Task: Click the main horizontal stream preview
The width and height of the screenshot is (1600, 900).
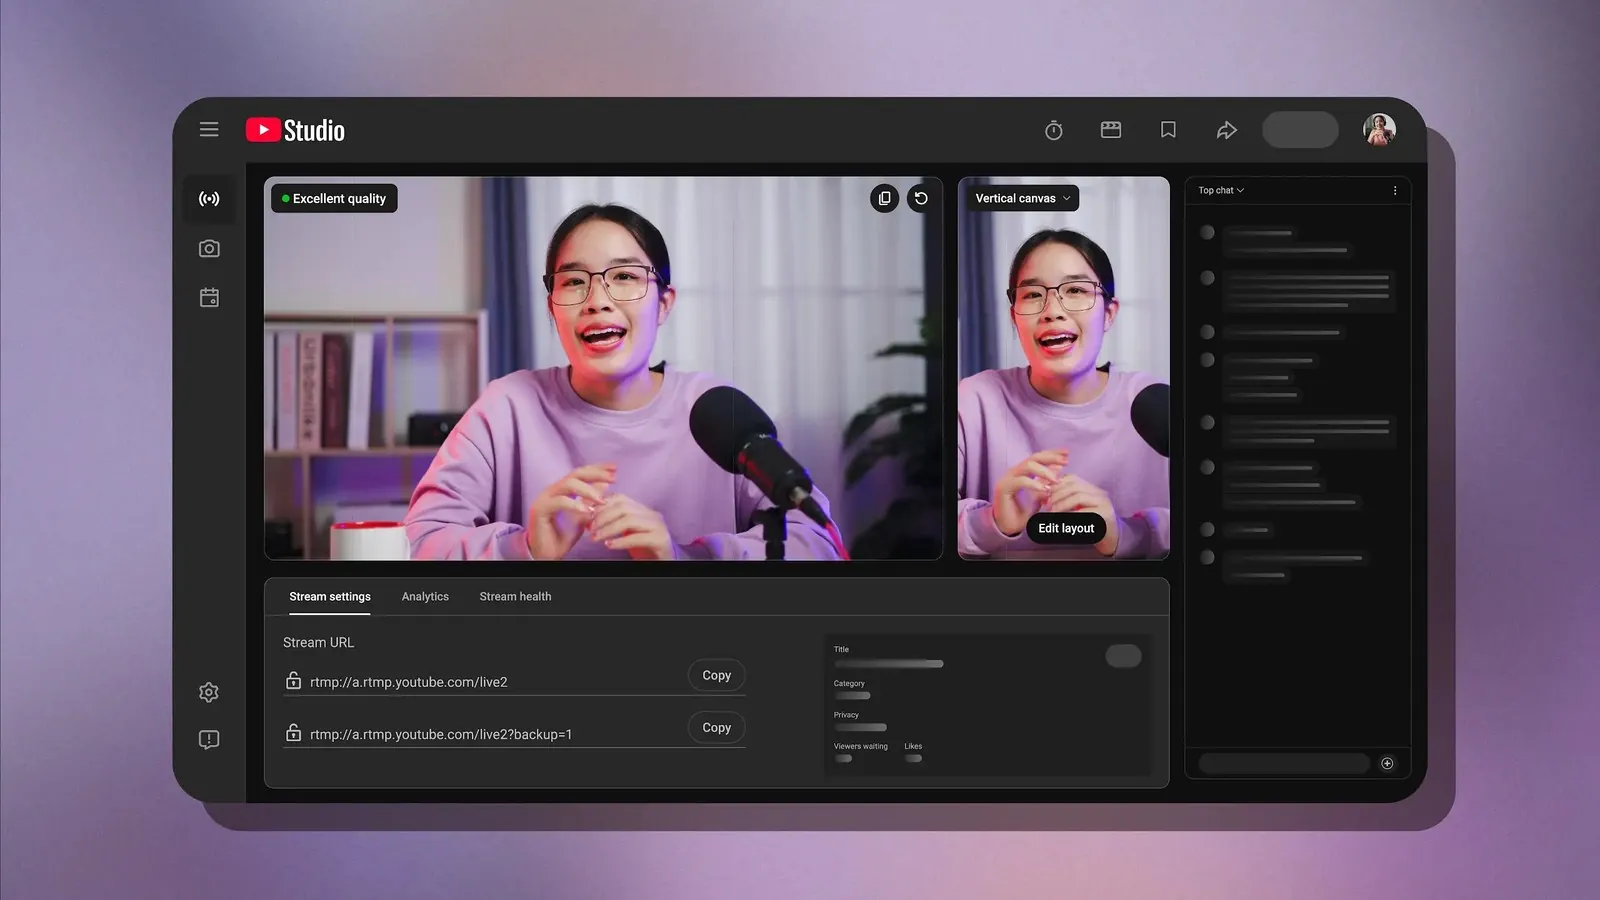Action: click(x=603, y=368)
